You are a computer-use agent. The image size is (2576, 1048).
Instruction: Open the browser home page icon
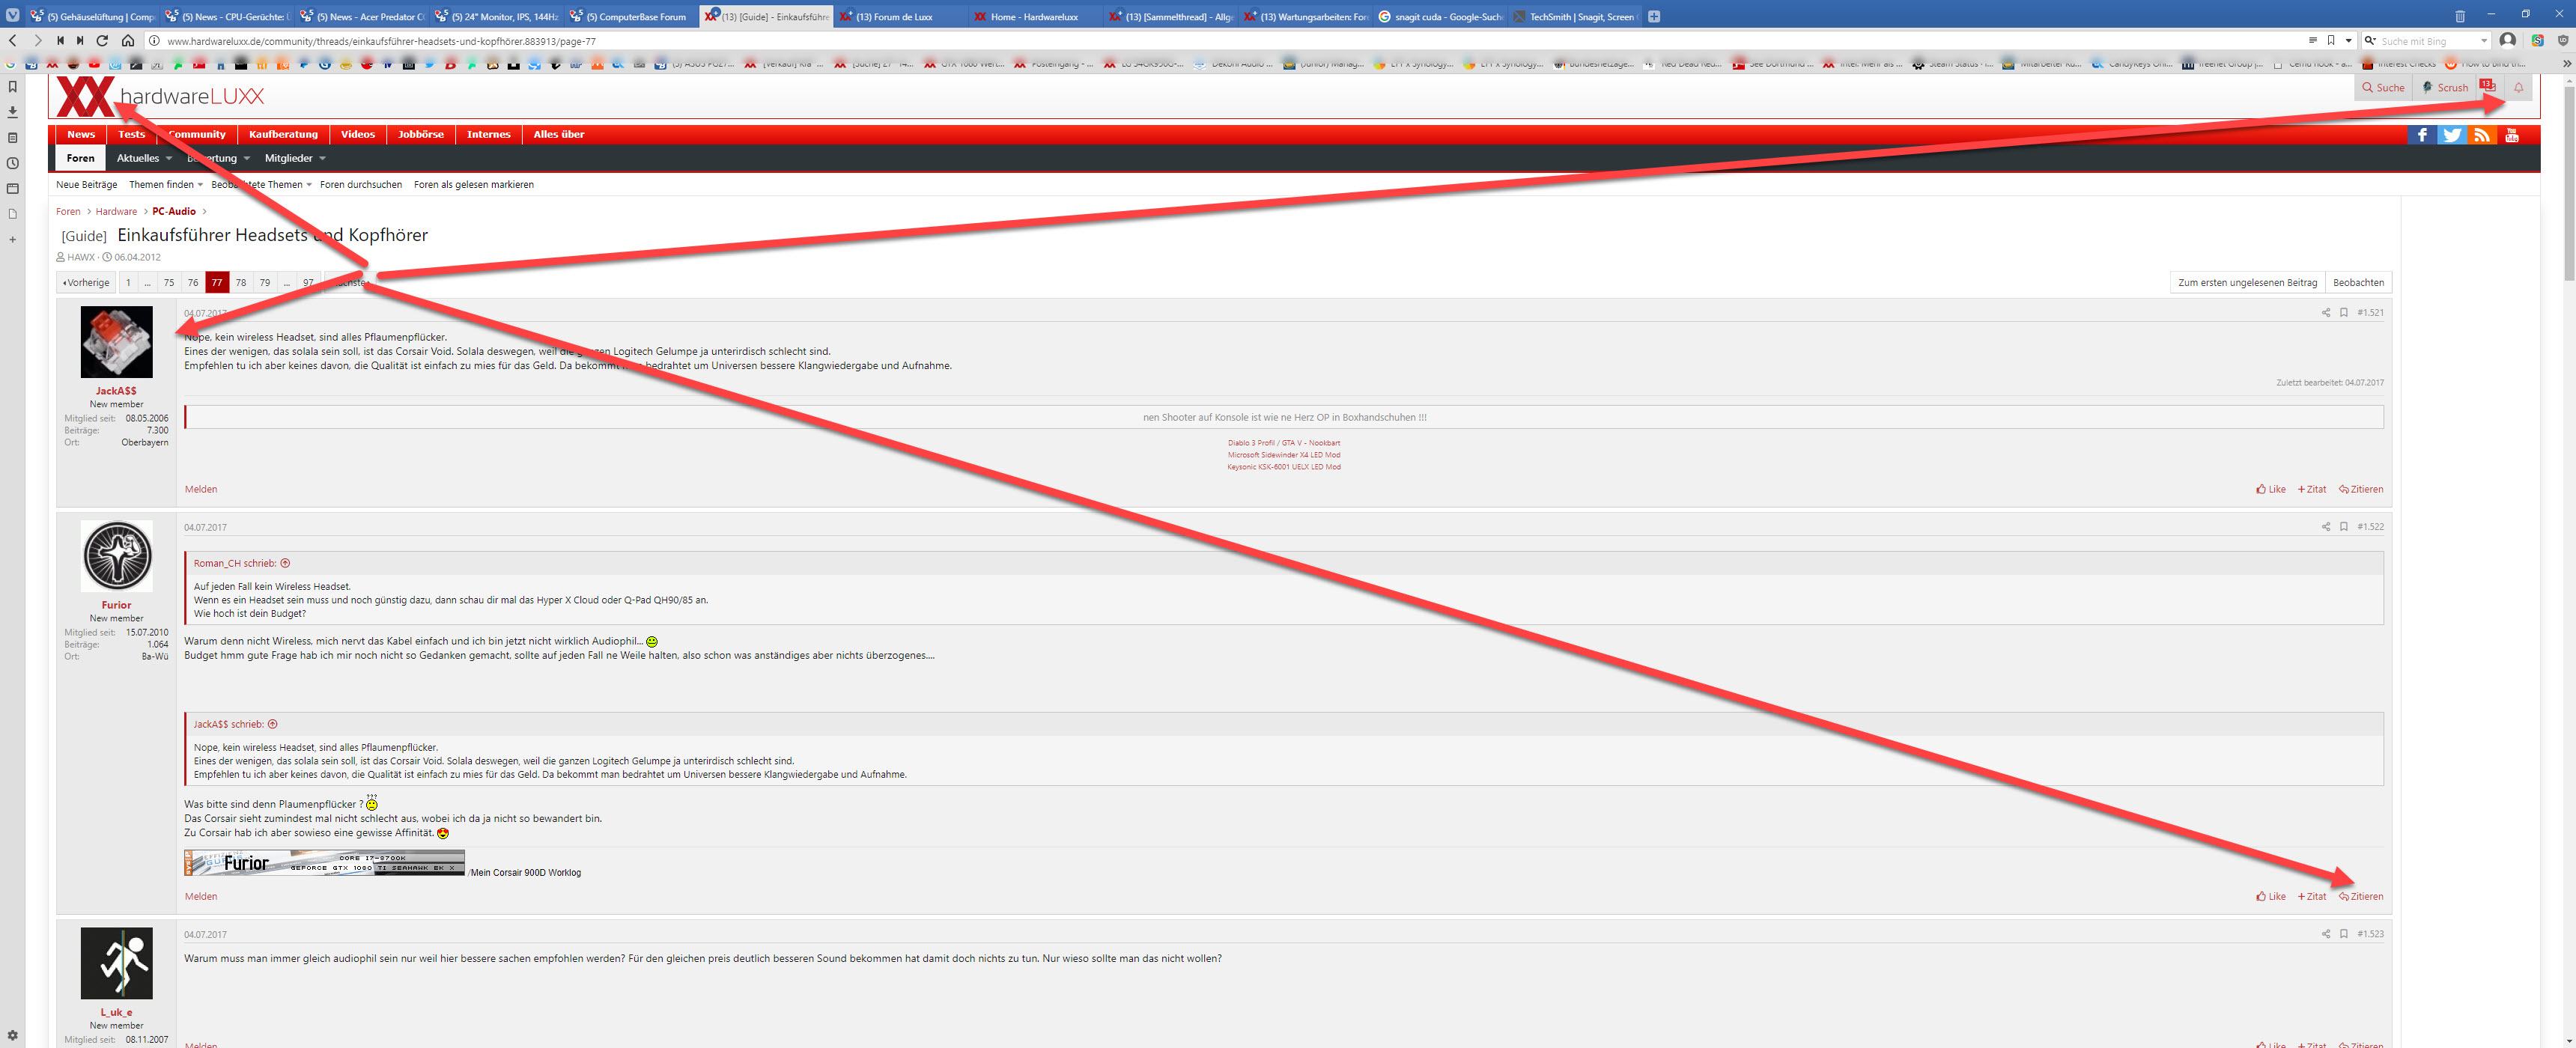[x=128, y=41]
